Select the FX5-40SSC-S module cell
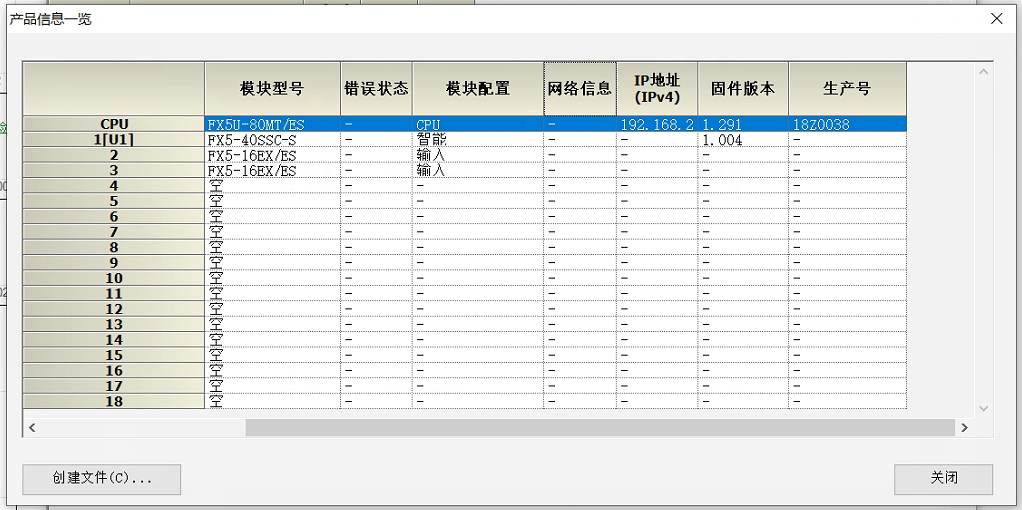 [272, 140]
